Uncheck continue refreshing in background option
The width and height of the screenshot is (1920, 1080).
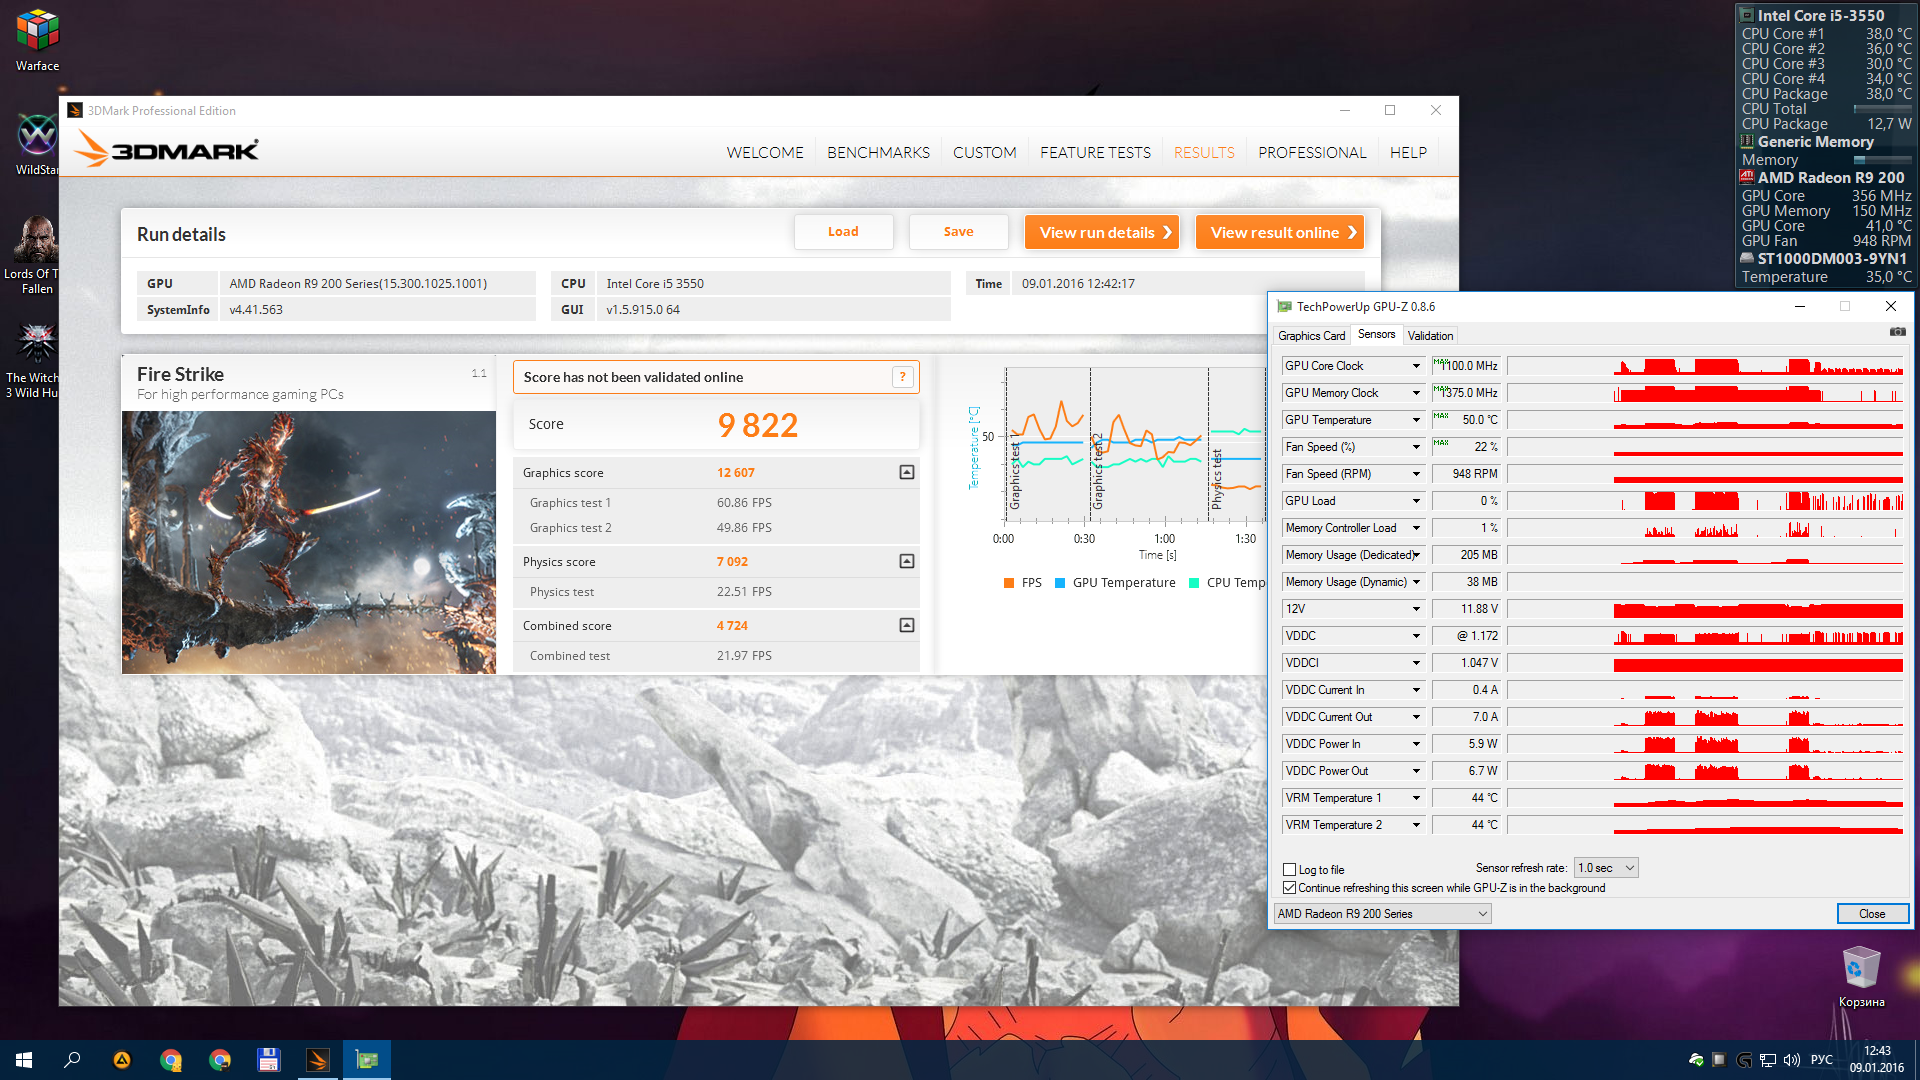(1290, 888)
